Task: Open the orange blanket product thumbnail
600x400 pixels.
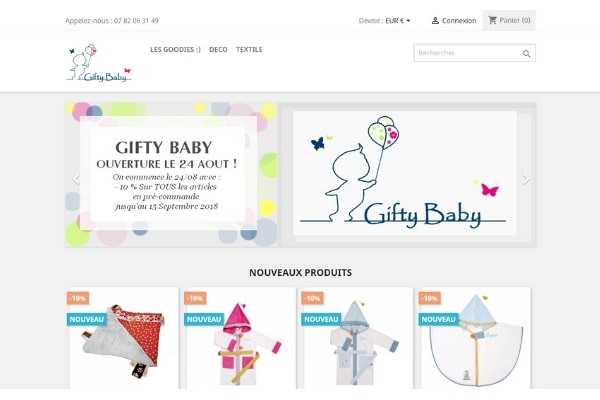Action: click(124, 338)
